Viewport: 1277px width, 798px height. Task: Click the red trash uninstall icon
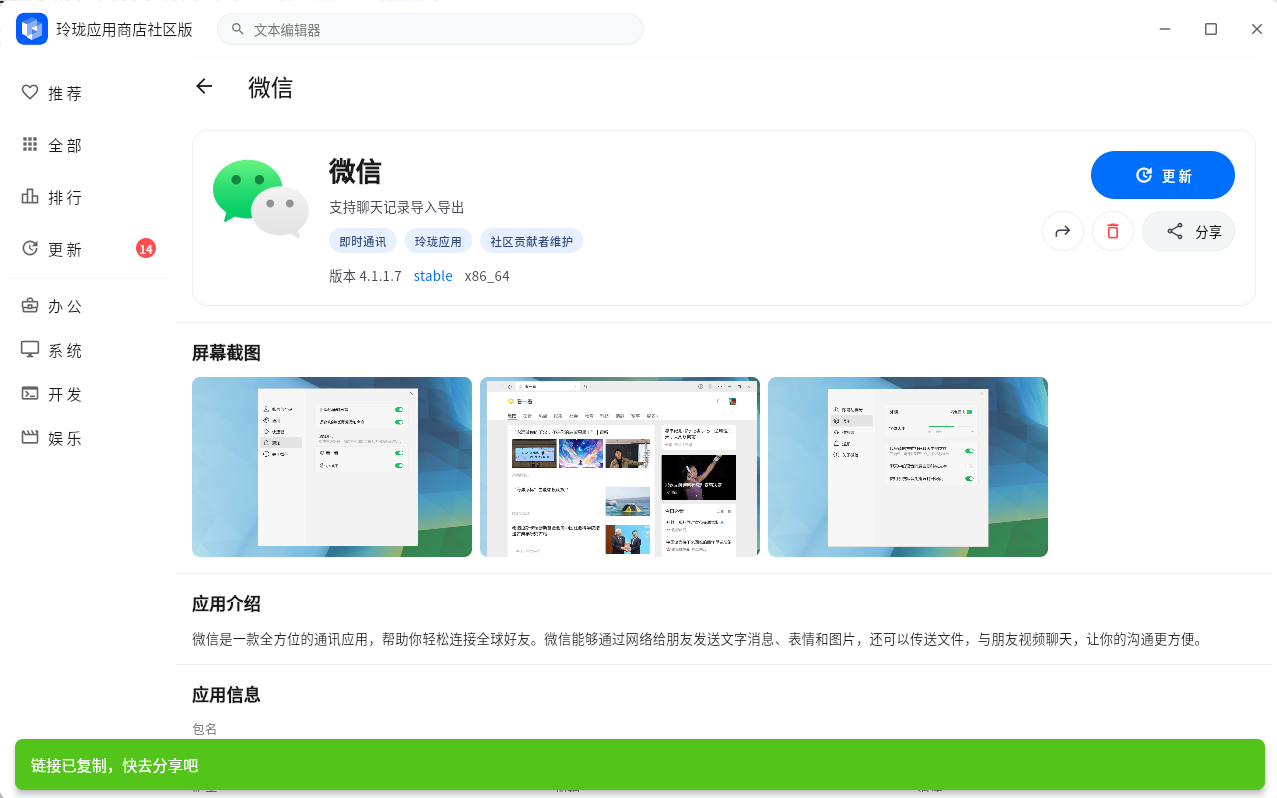tap(1113, 231)
